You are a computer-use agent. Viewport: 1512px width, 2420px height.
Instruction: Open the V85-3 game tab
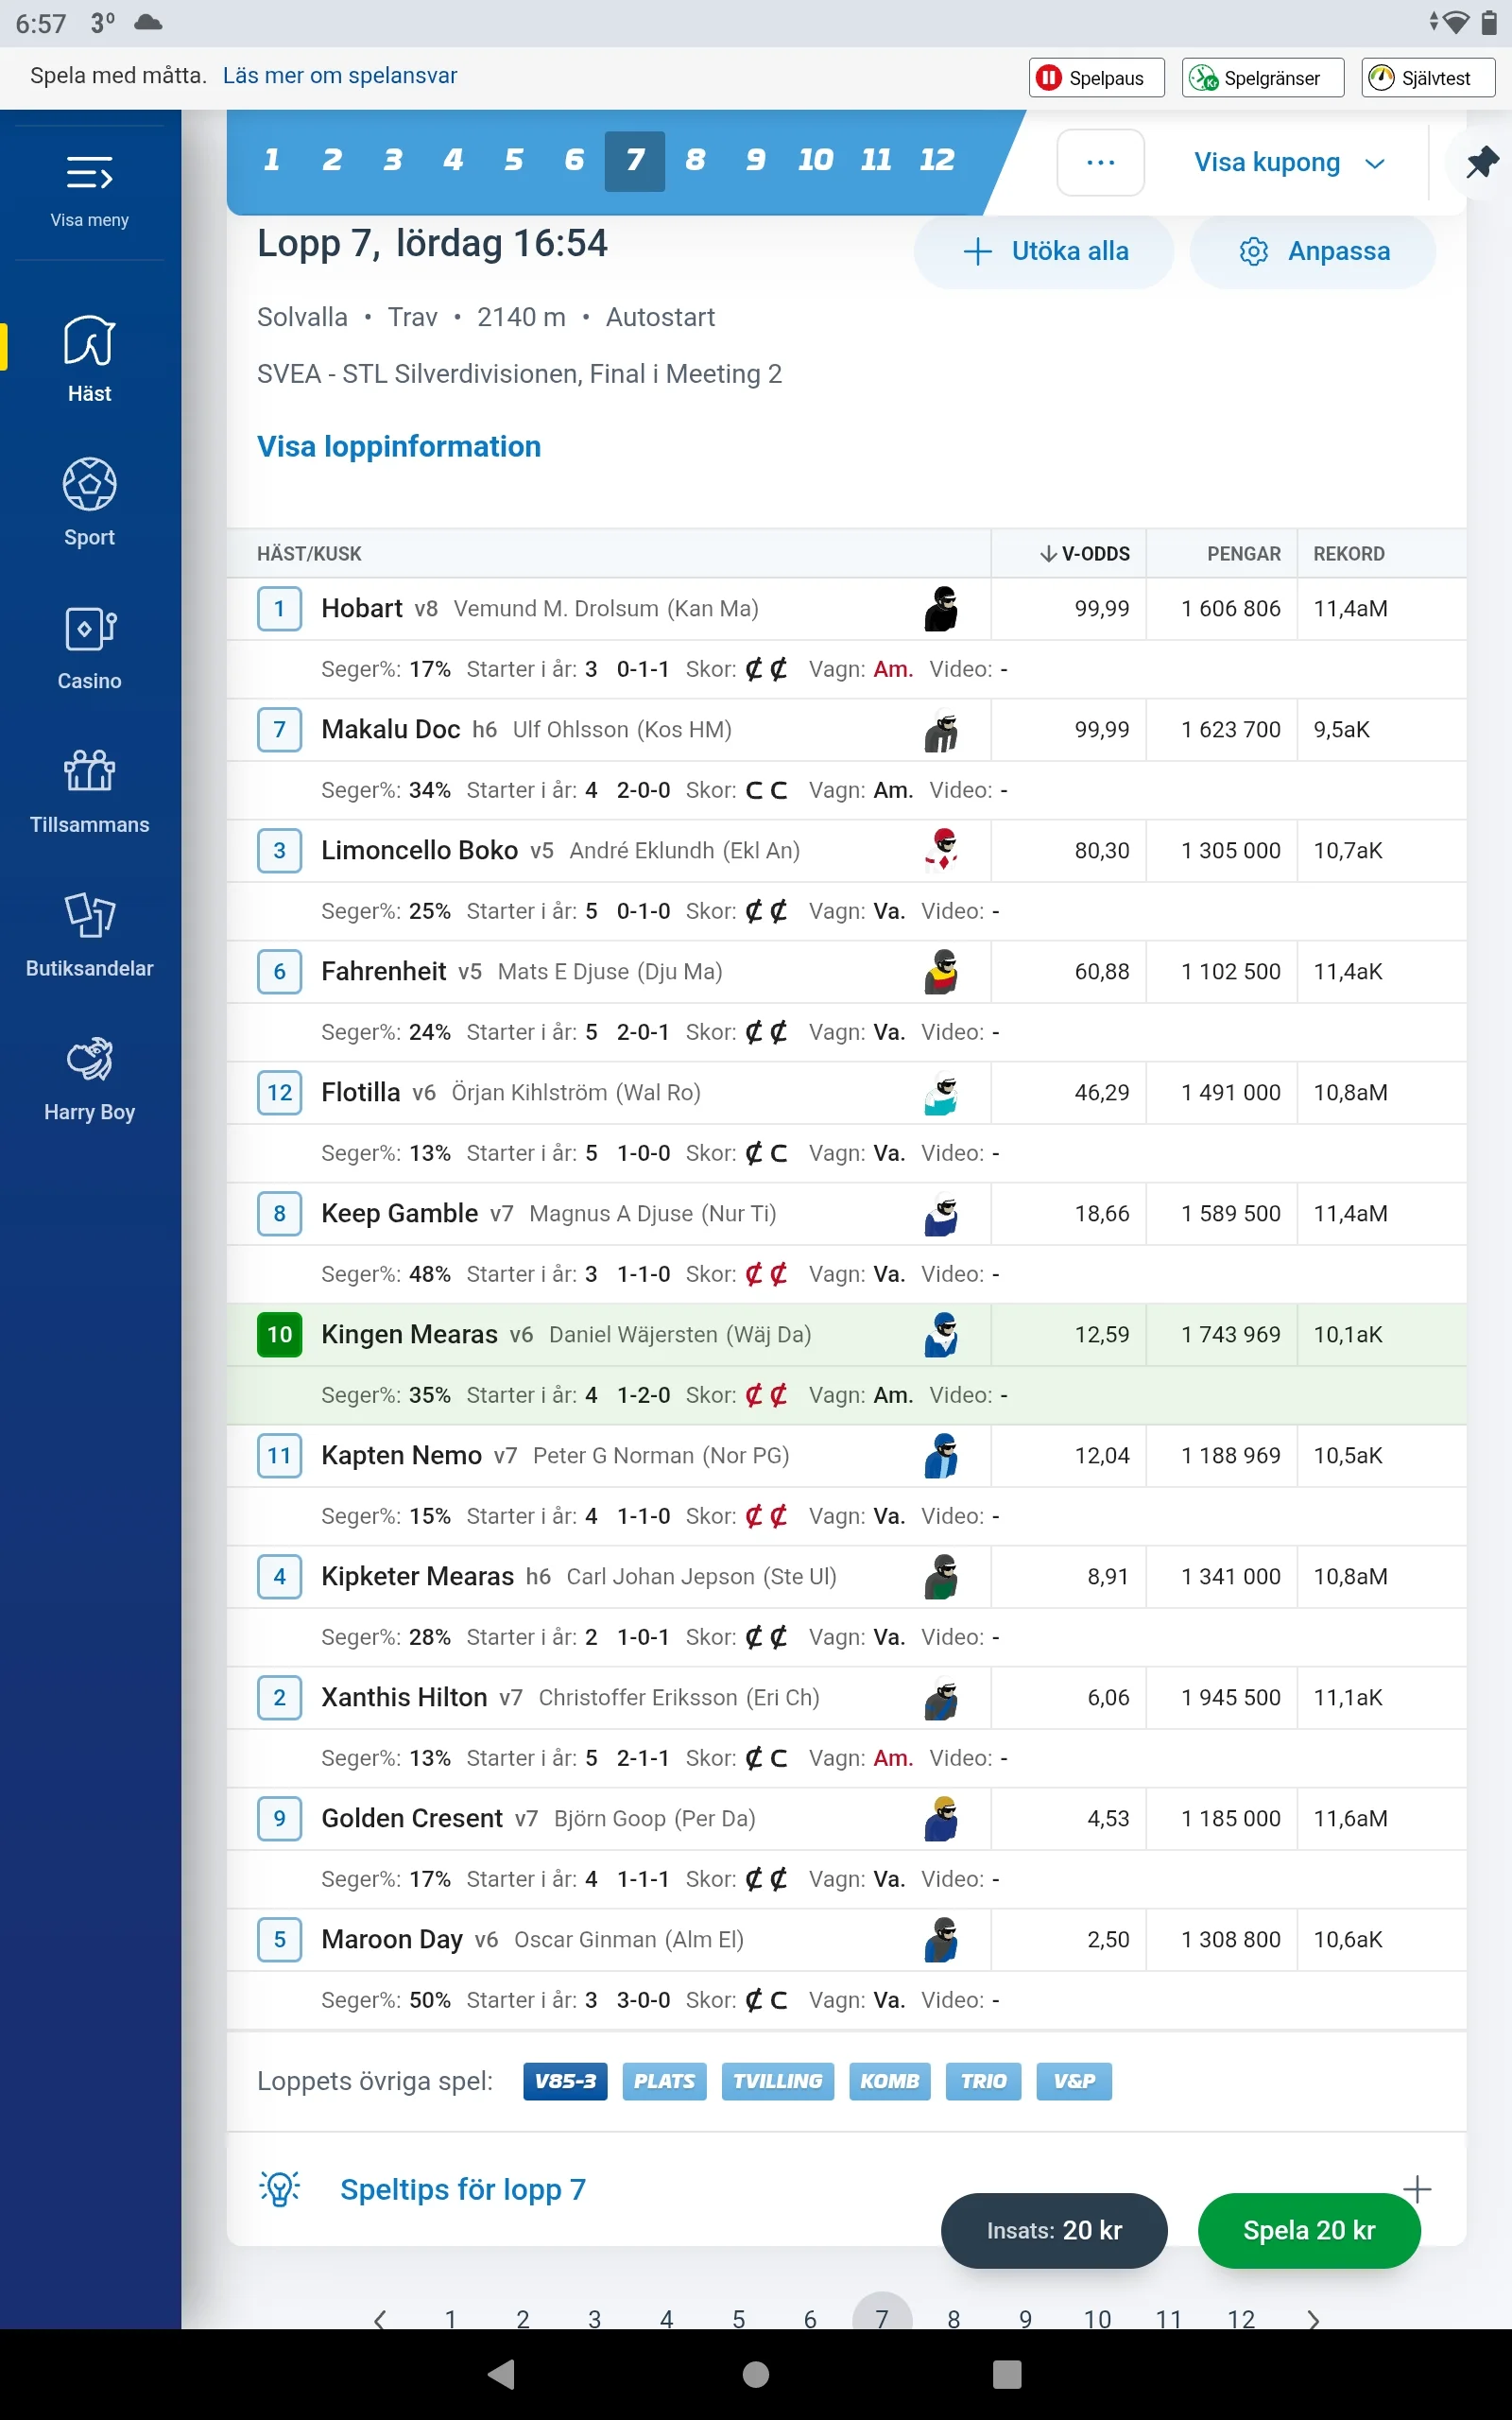pyautogui.click(x=564, y=2082)
